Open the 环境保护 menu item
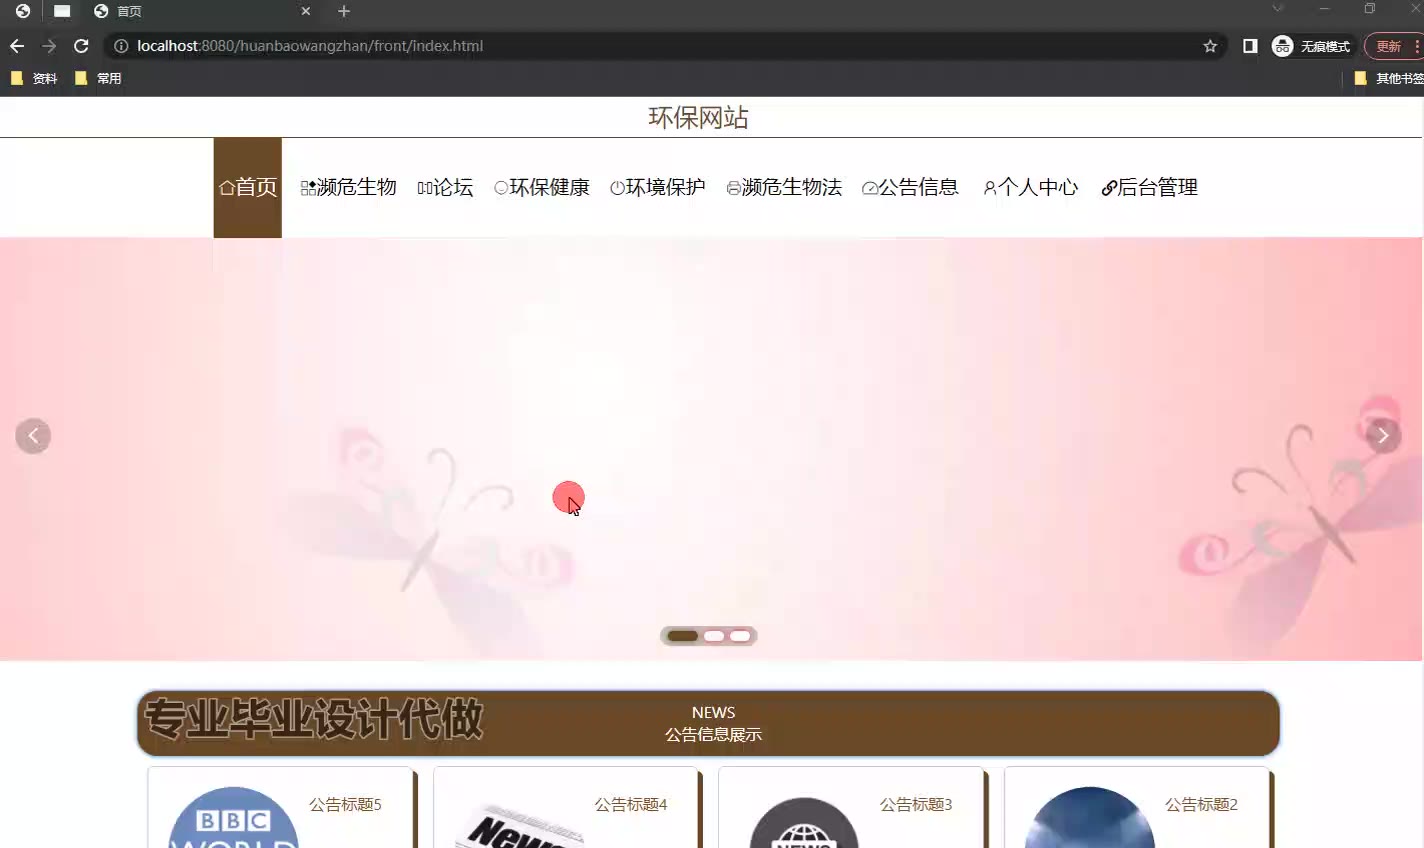The image size is (1424, 848). pyautogui.click(x=658, y=187)
